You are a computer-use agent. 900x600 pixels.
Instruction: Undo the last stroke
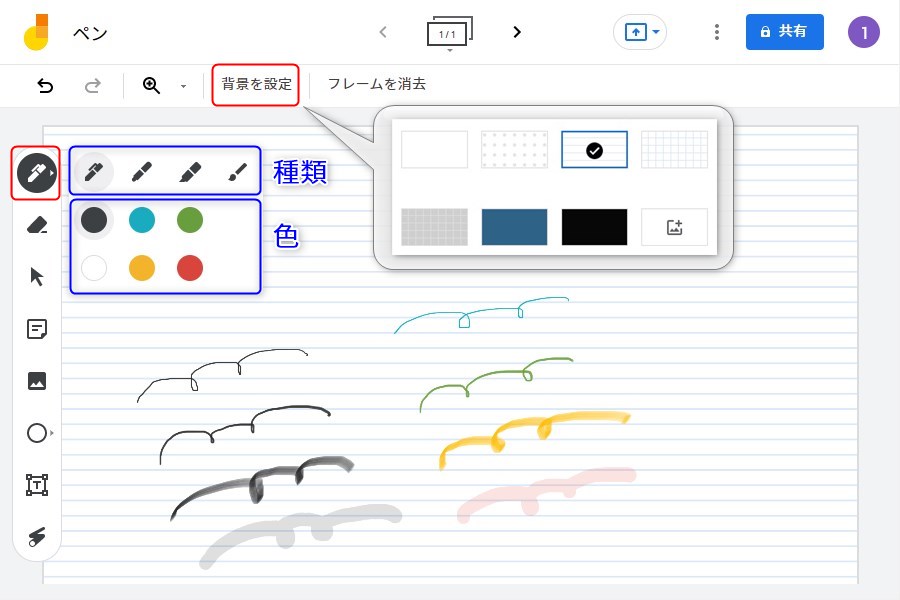(x=45, y=86)
